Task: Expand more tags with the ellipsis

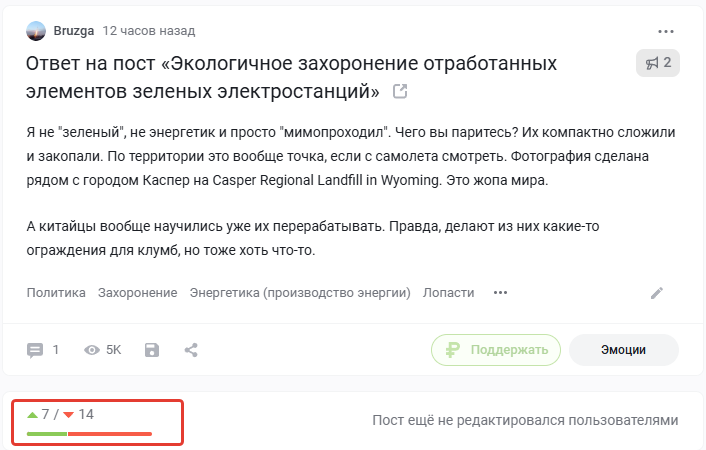Action: click(x=501, y=293)
